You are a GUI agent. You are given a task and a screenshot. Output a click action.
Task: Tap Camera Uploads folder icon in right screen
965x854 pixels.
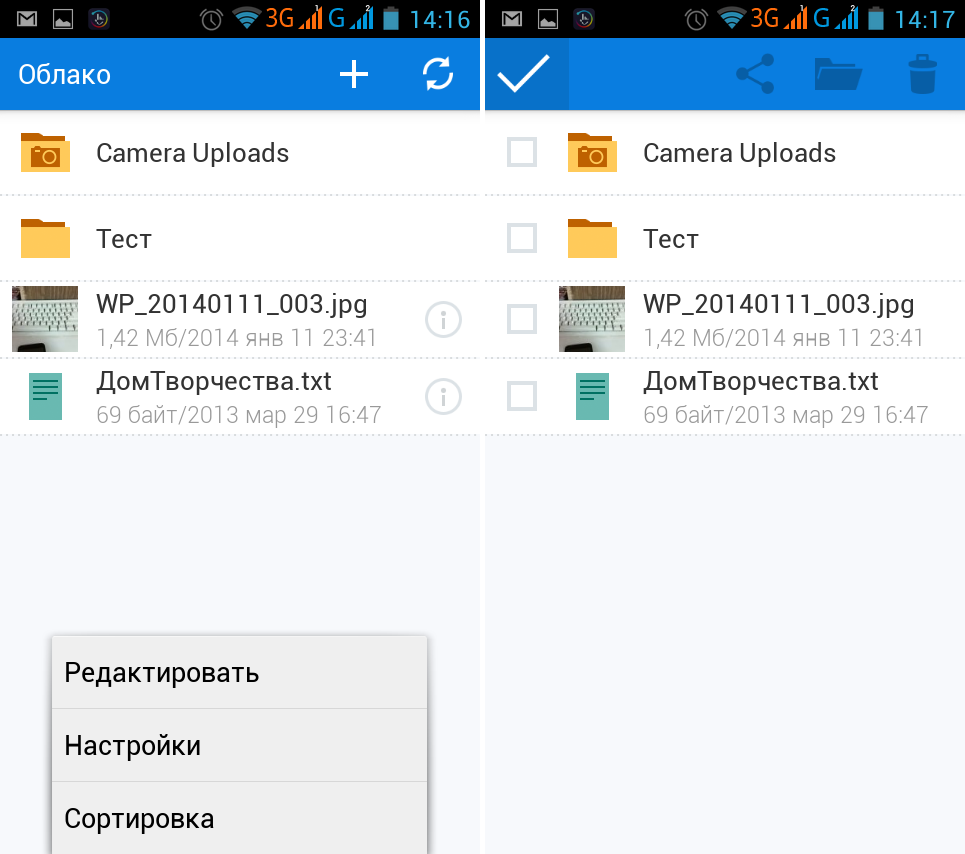pos(592,153)
